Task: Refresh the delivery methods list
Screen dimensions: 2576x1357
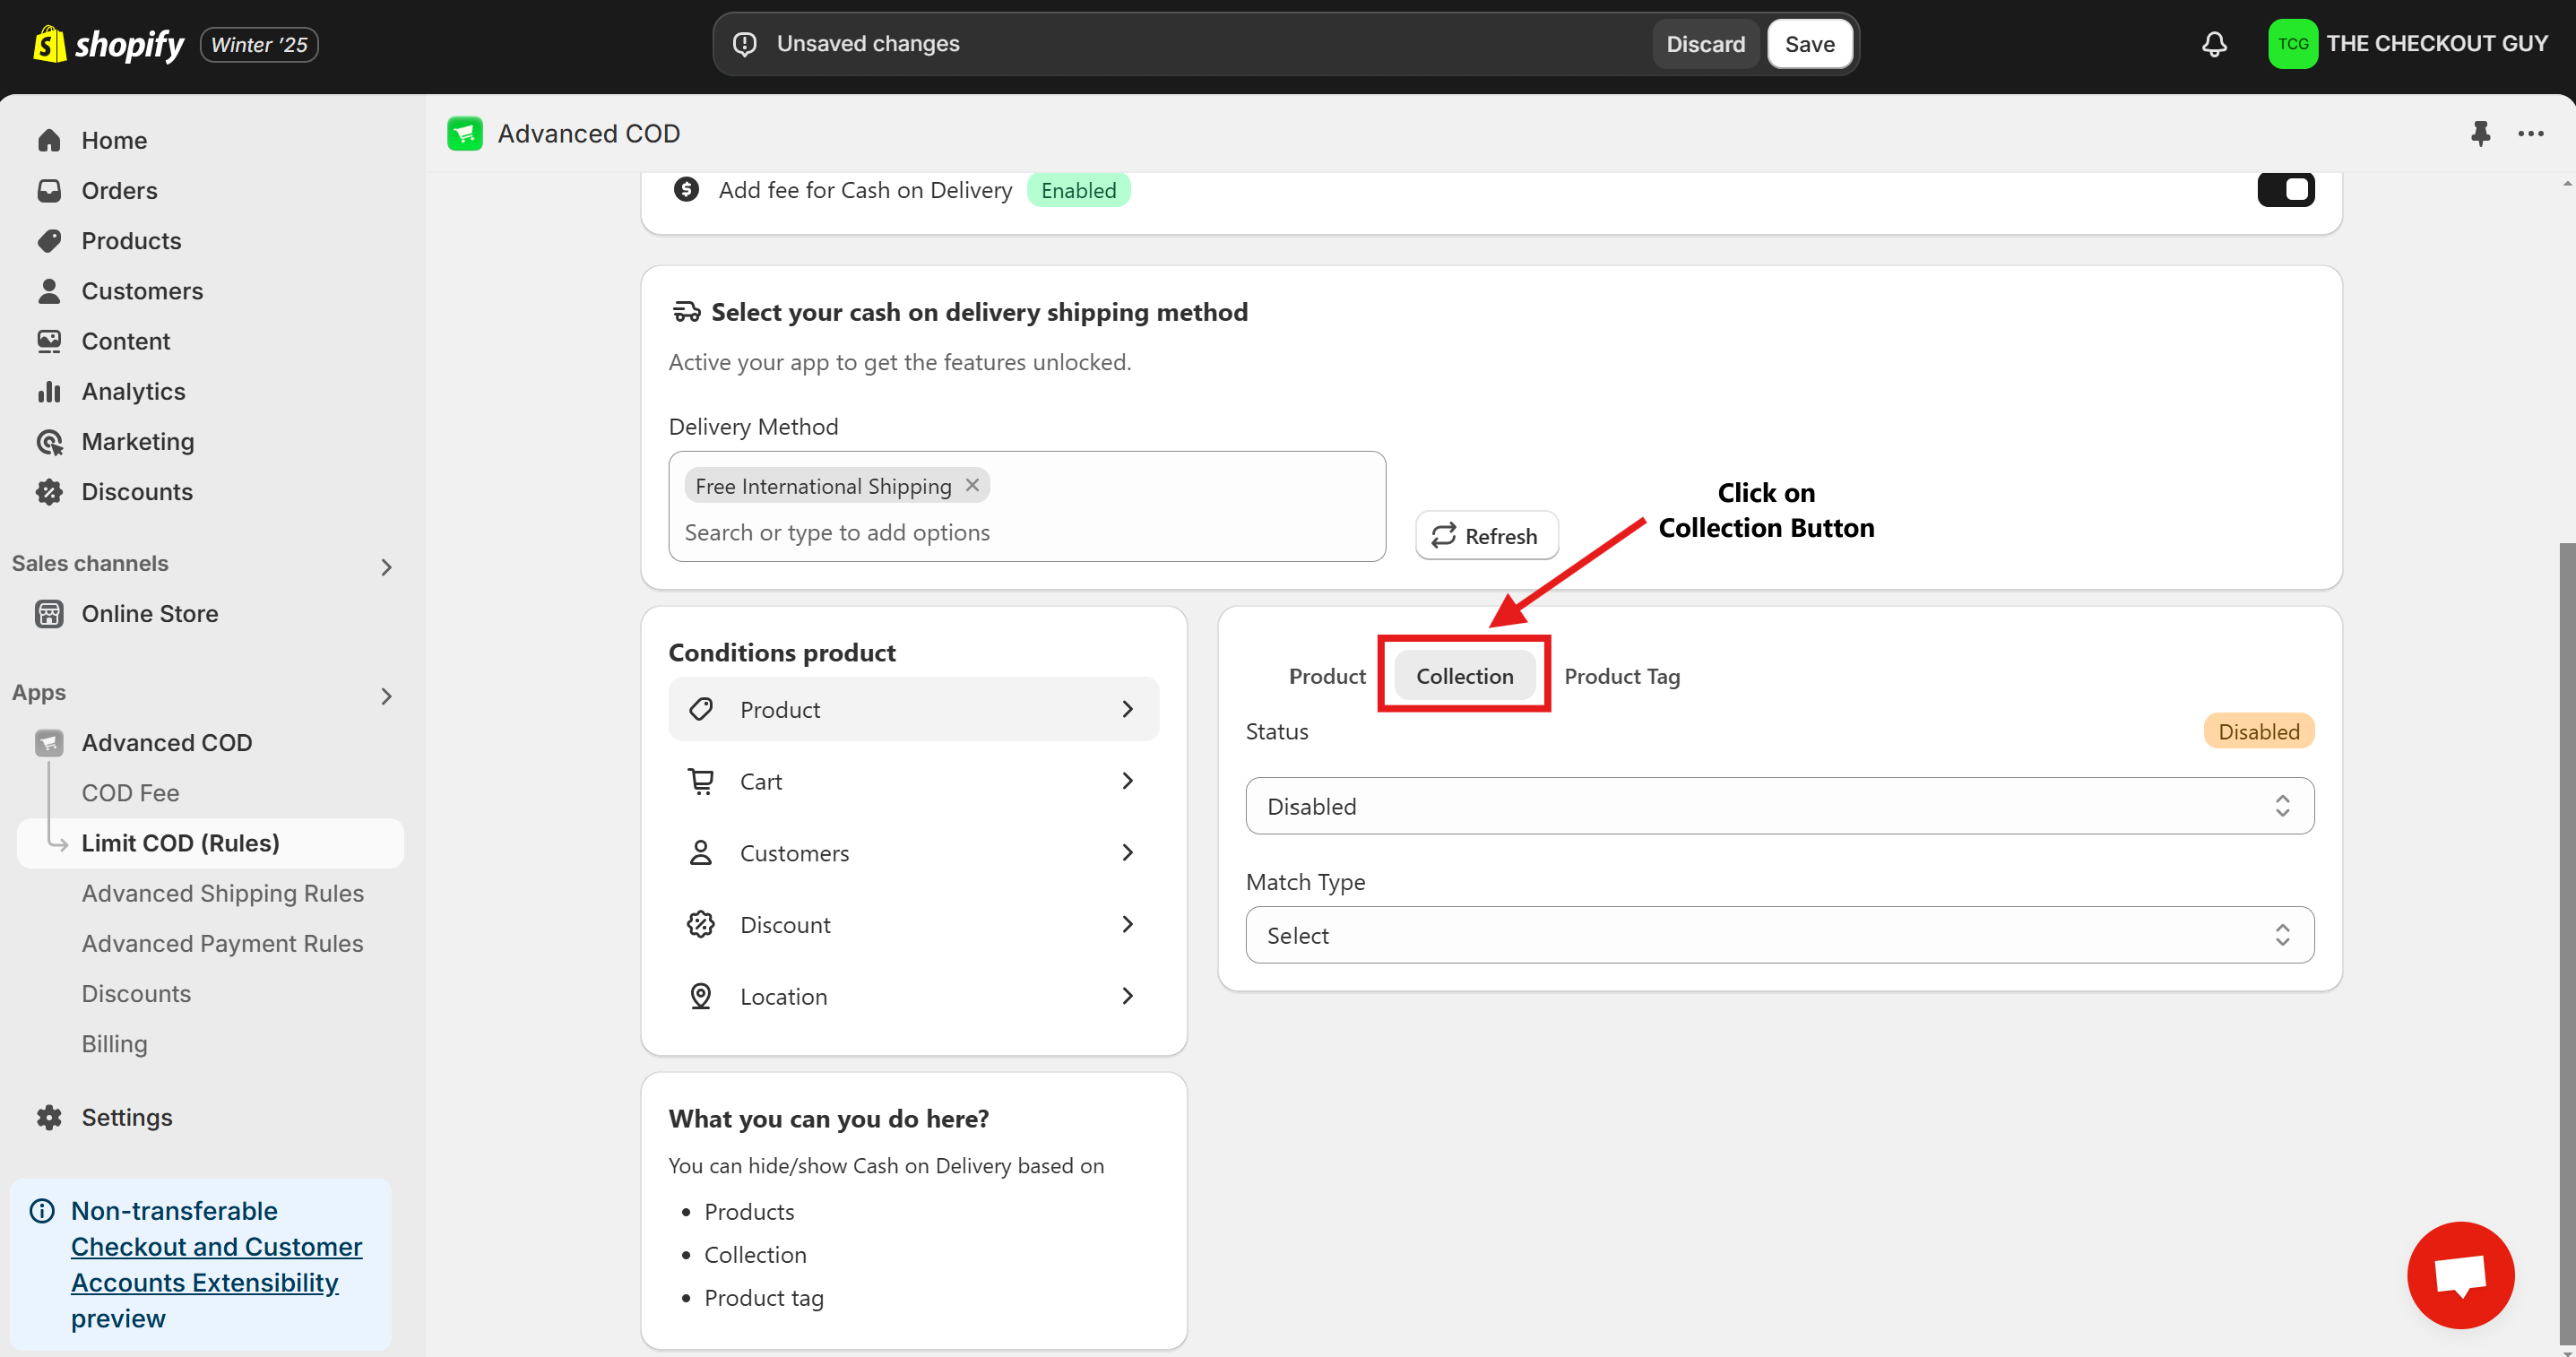Action: (x=1486, y=535)
